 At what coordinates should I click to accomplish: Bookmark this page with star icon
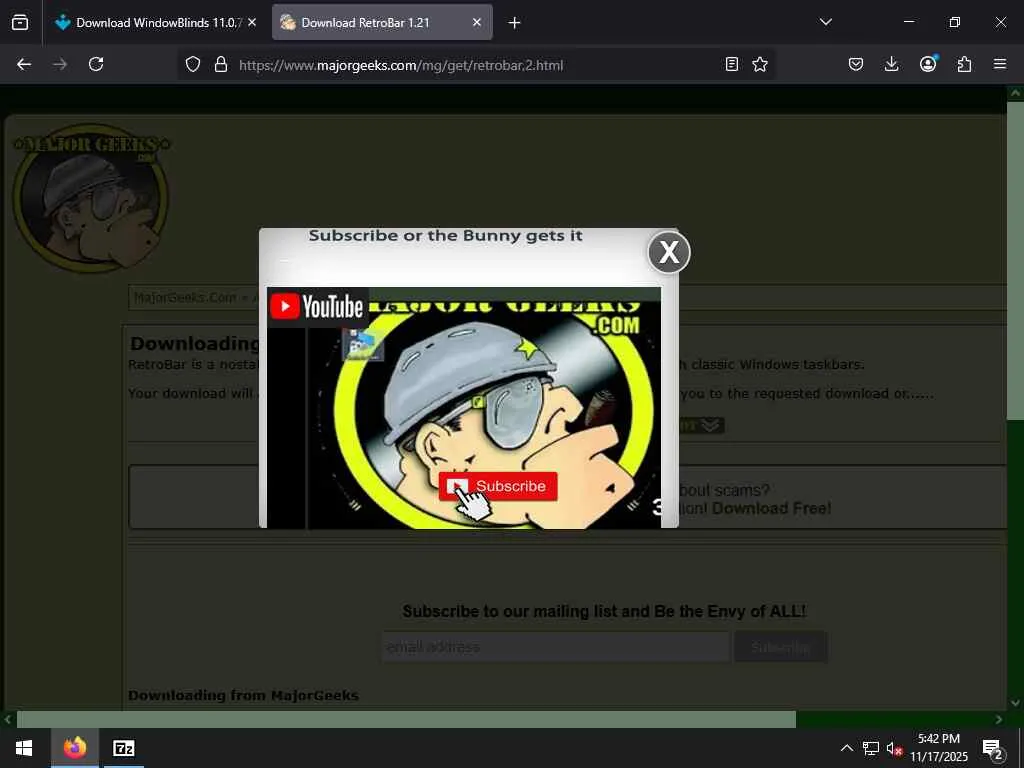click(x=760, y=64)
